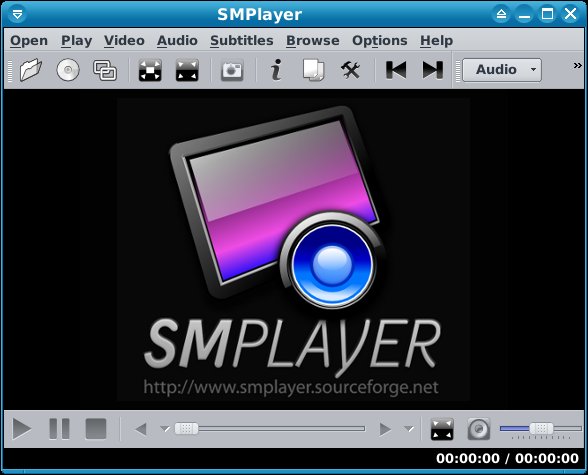
Task: Open Preferences with the crossed tools icon
Action: 350,70
